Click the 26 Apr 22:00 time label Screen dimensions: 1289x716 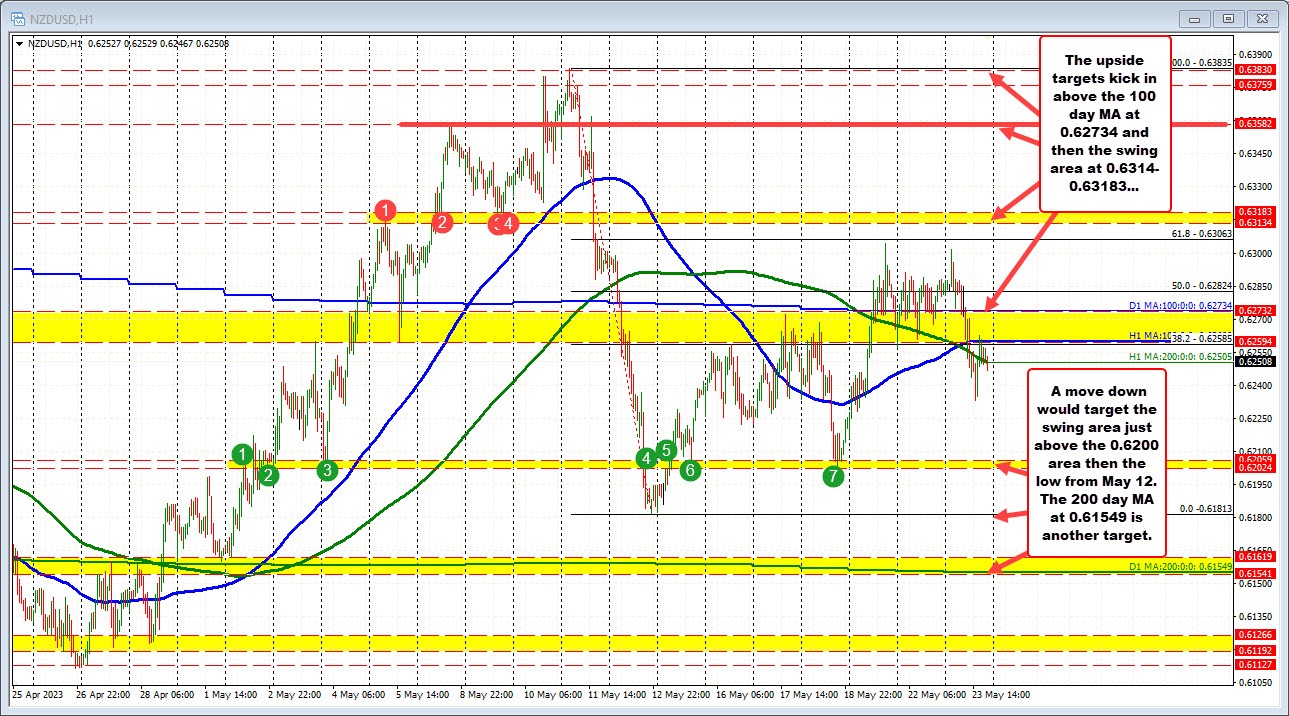coord(105,694)
